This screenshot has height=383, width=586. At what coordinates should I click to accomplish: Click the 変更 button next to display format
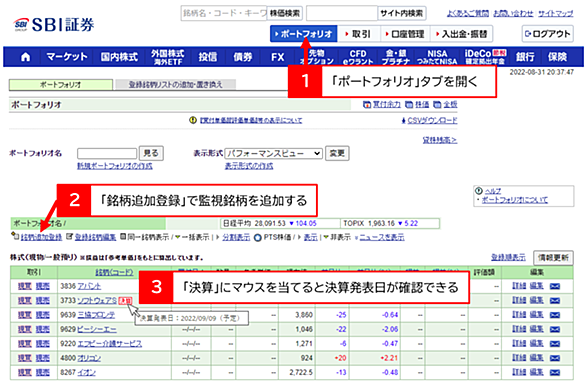pos(337,153)
